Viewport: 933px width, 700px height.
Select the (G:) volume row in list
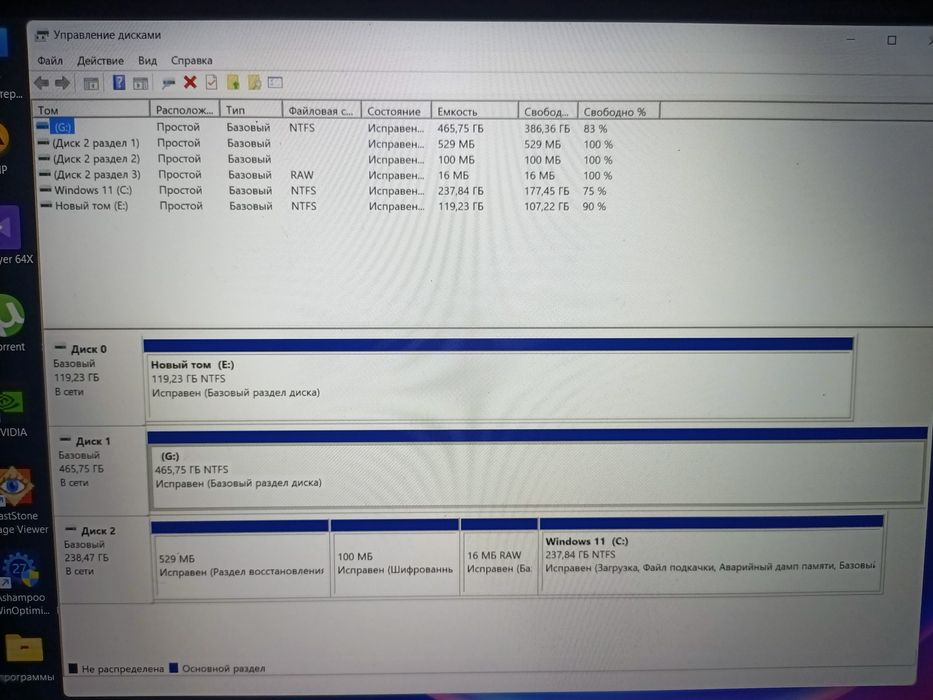321,127
